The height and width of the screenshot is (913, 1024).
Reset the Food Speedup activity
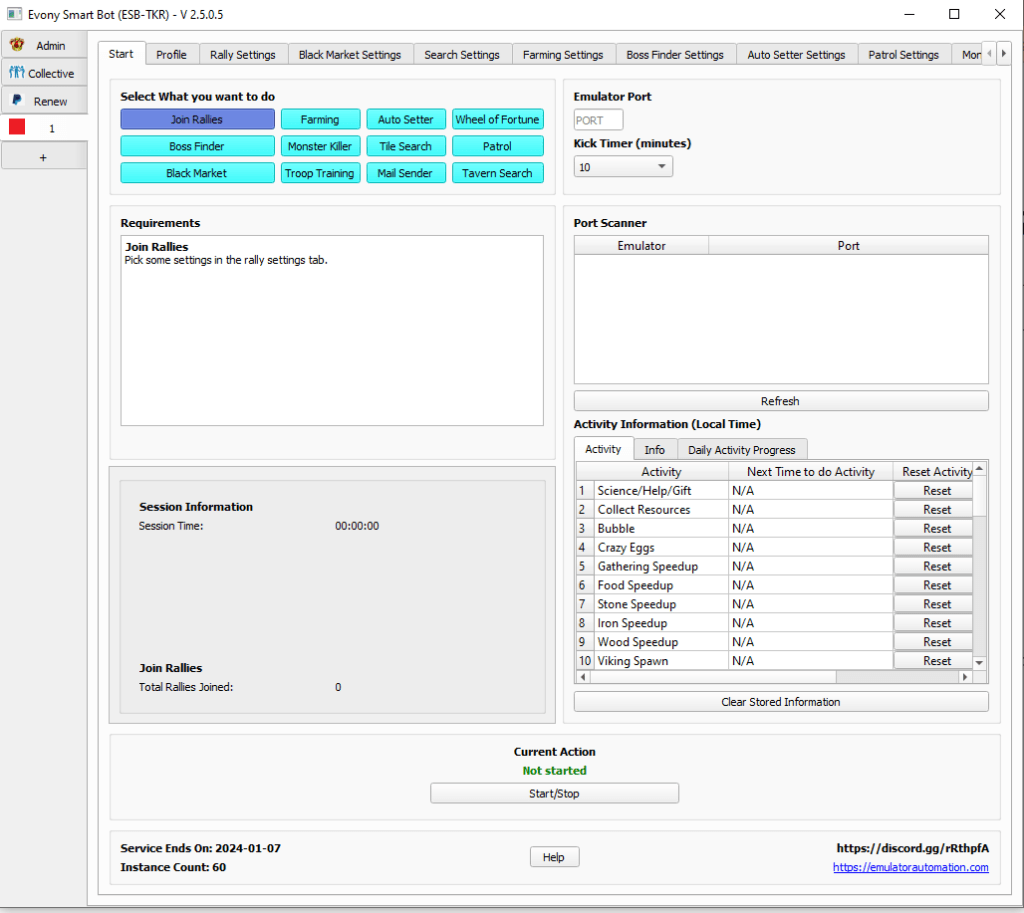point(934,585)
